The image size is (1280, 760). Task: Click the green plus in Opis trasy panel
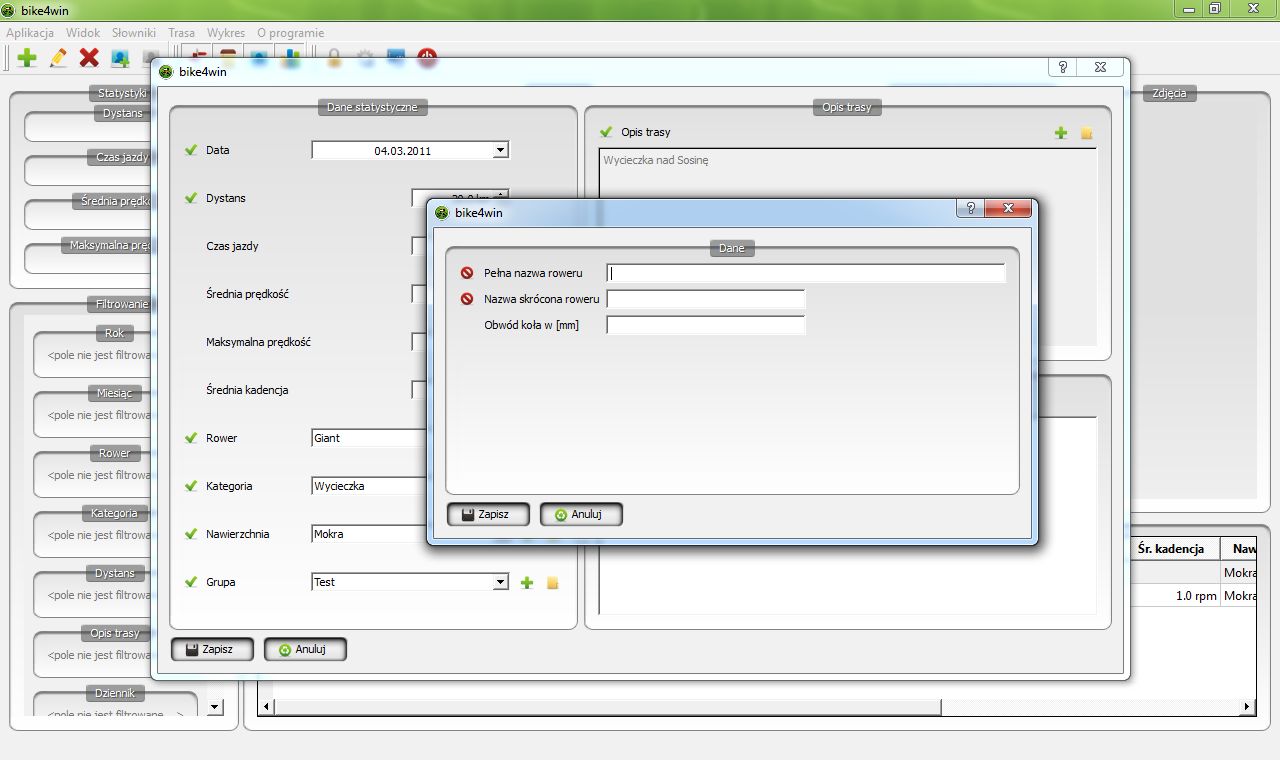click(1061, 132)
